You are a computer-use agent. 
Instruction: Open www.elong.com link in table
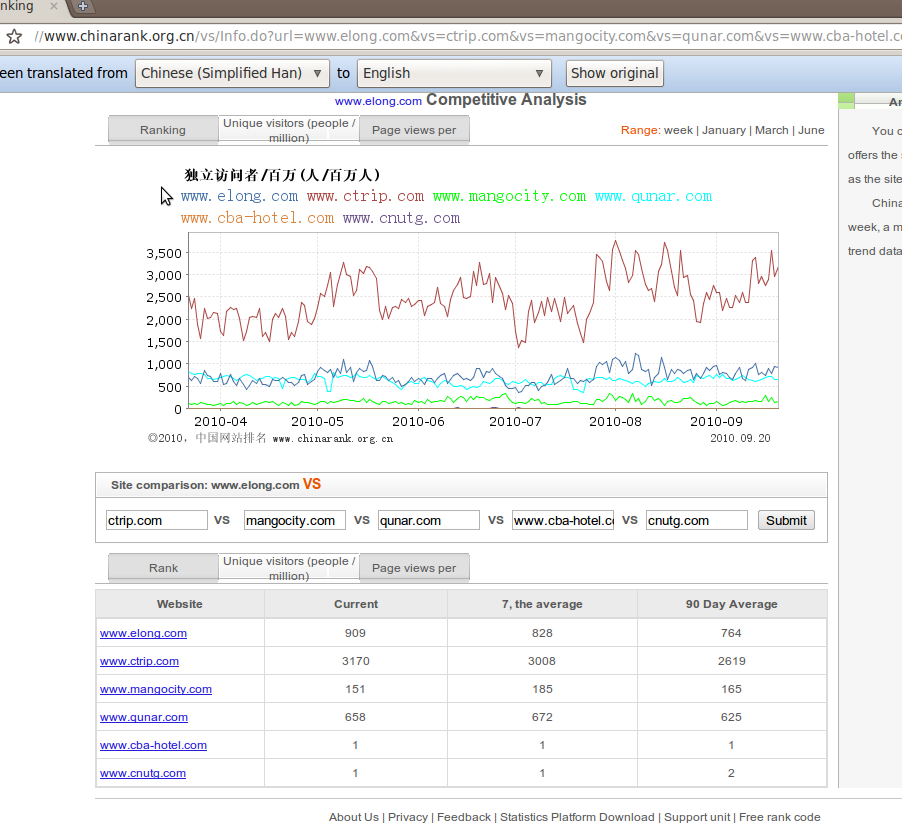[x=143, y=633]
